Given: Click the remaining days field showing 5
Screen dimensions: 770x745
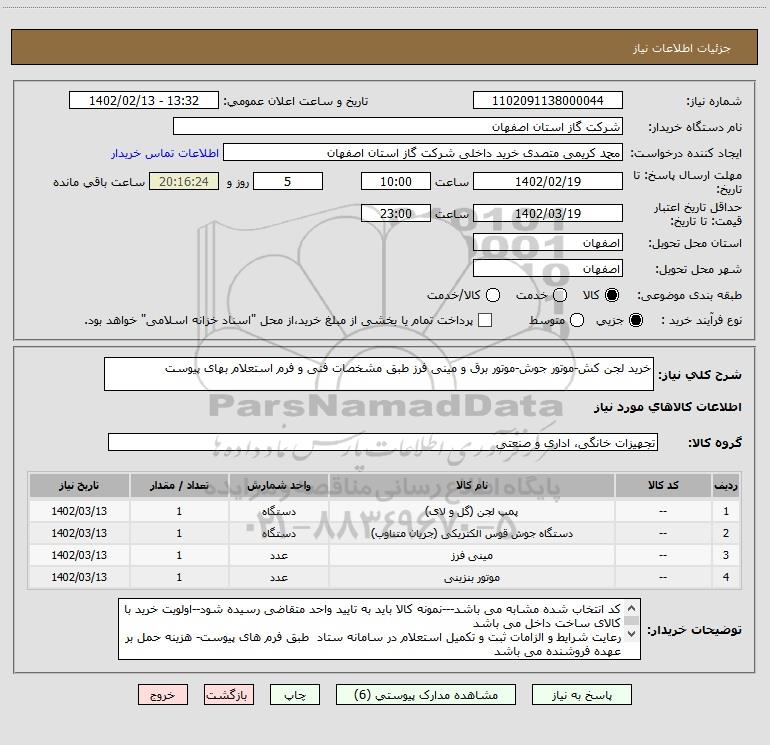Looking at the screenshot, I should click(x=288, y=181).
